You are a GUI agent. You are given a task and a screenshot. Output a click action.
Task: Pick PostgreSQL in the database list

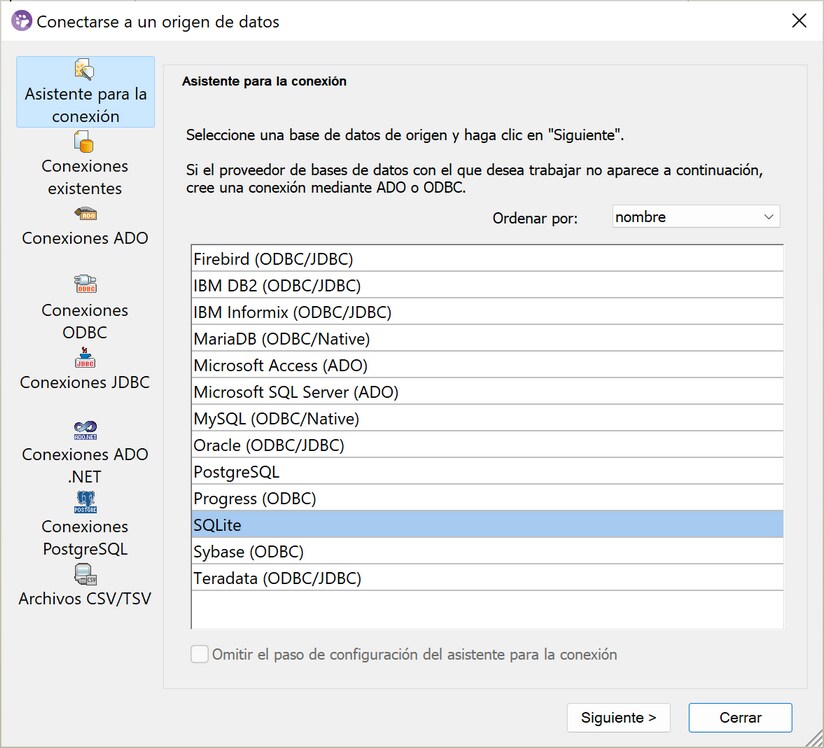[237, 471]
